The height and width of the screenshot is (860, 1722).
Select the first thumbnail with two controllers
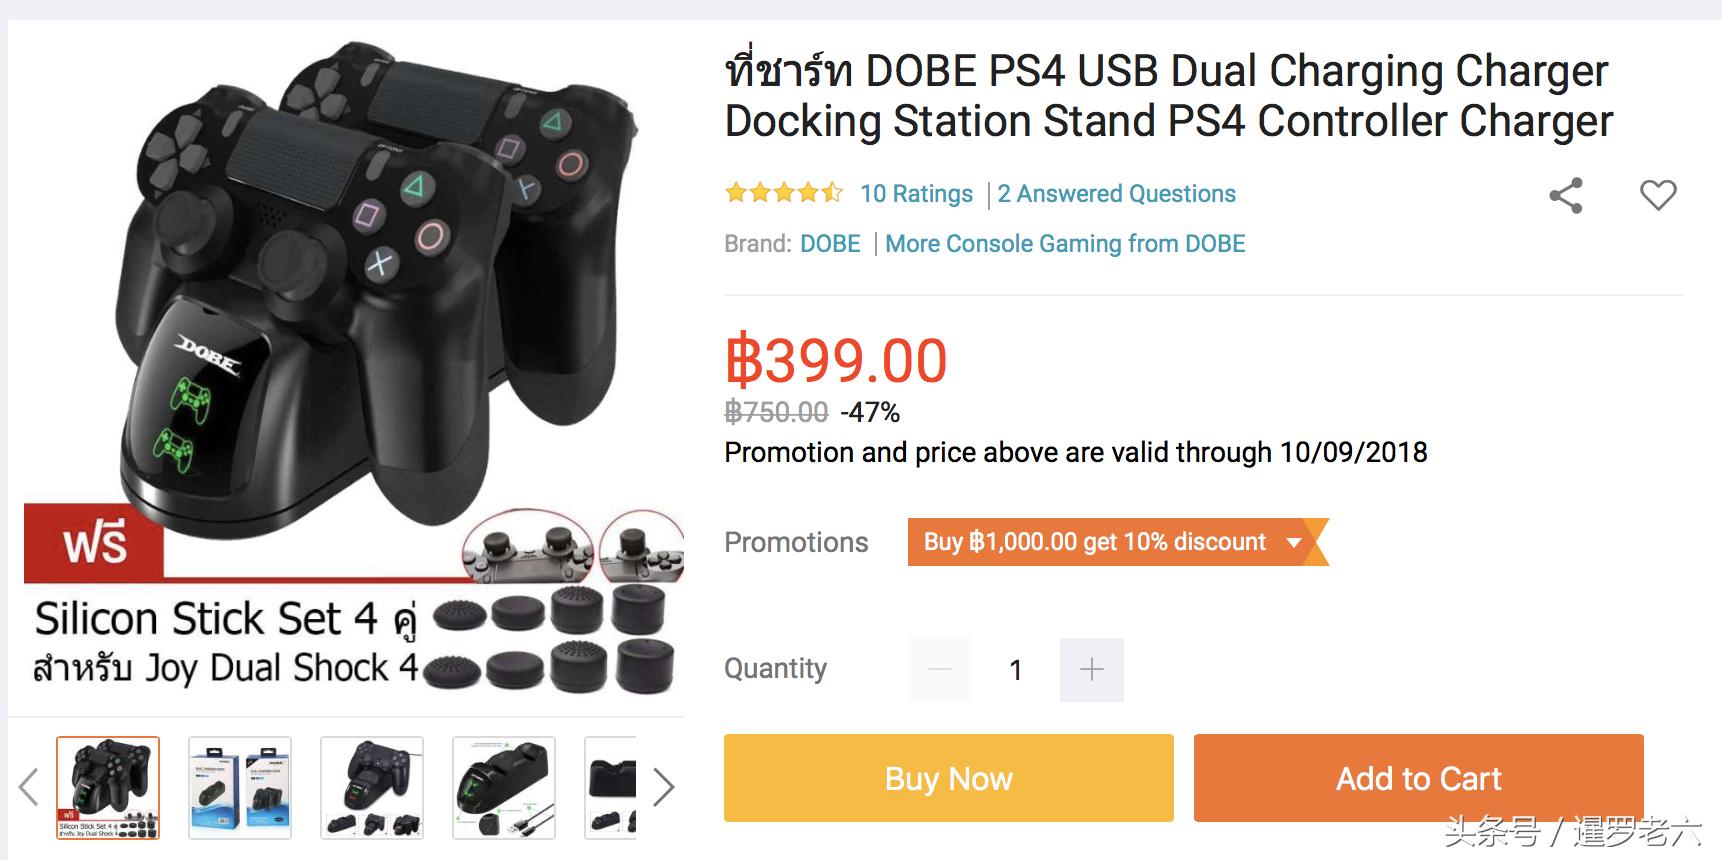(x=108, y=788)
